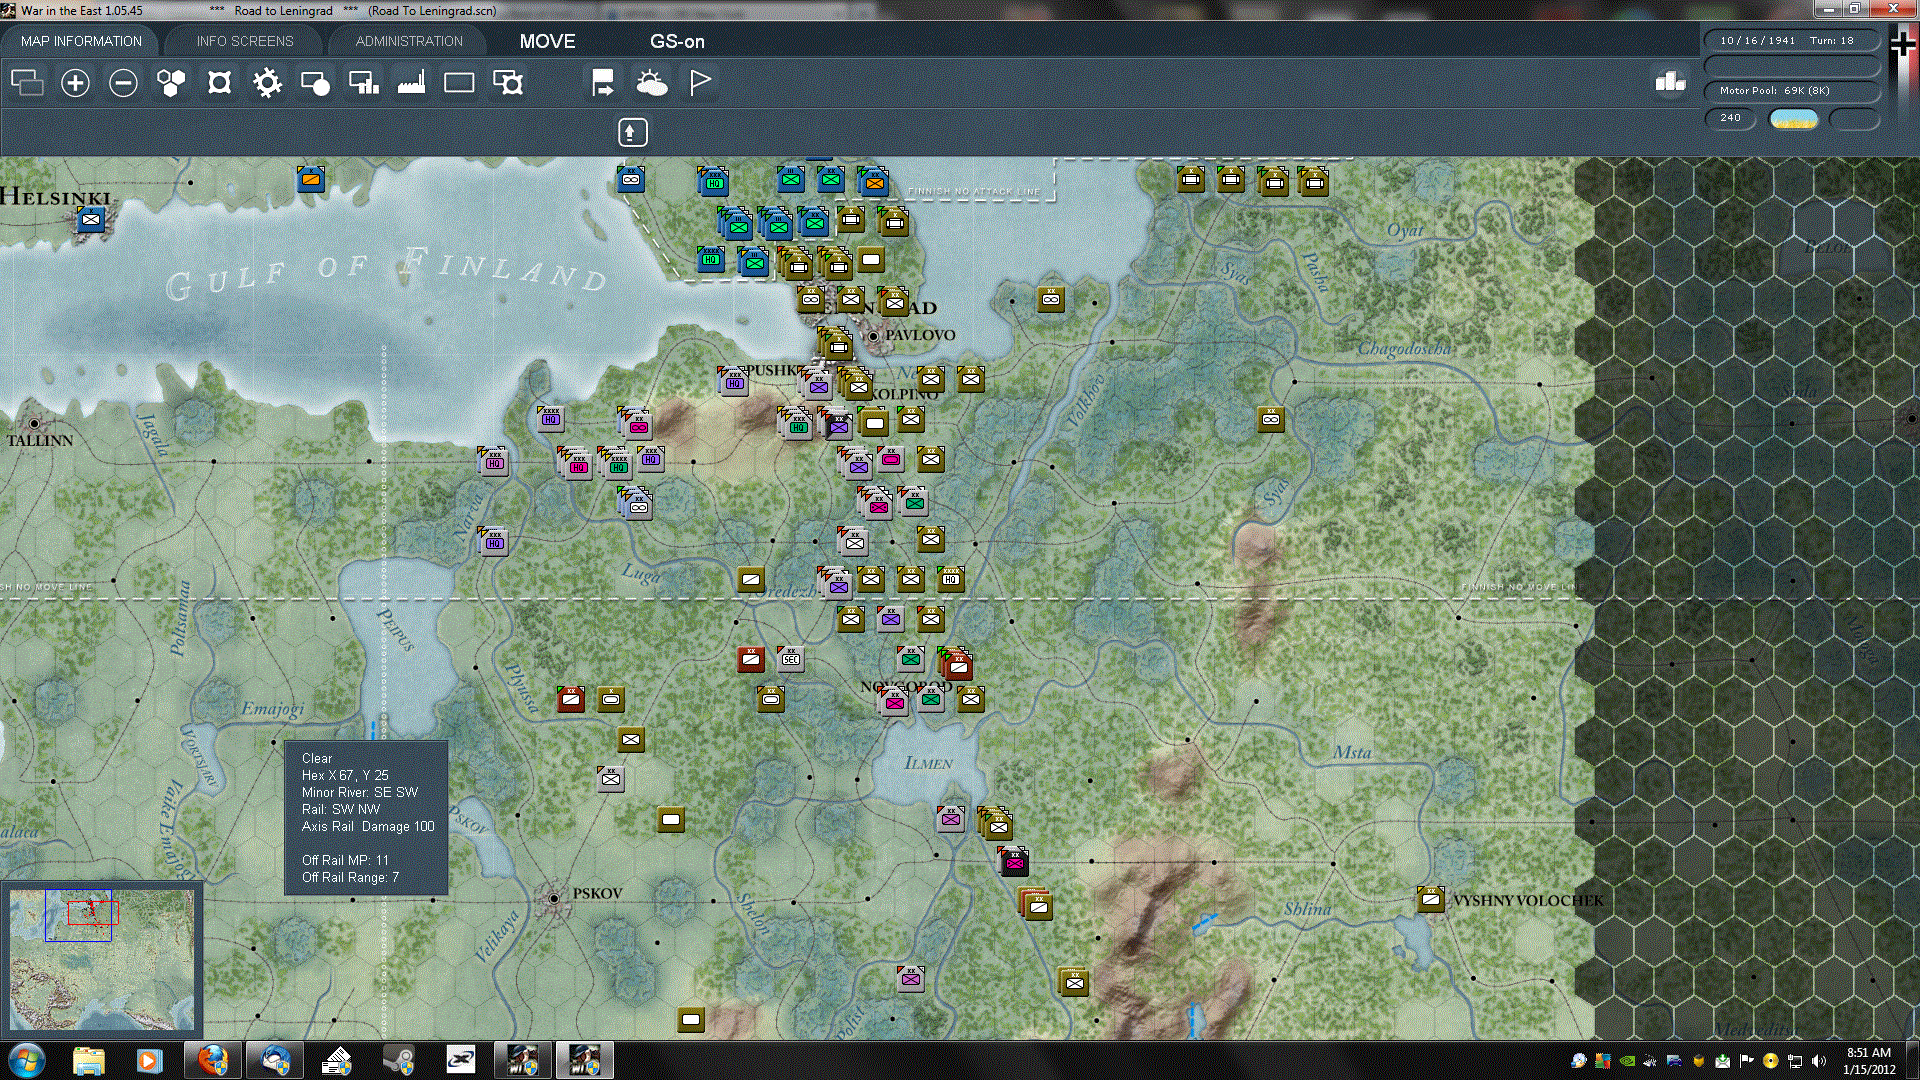Click the Tallinn city marker
This screenshot has height=1080, width=1920.
pos(34,424)
